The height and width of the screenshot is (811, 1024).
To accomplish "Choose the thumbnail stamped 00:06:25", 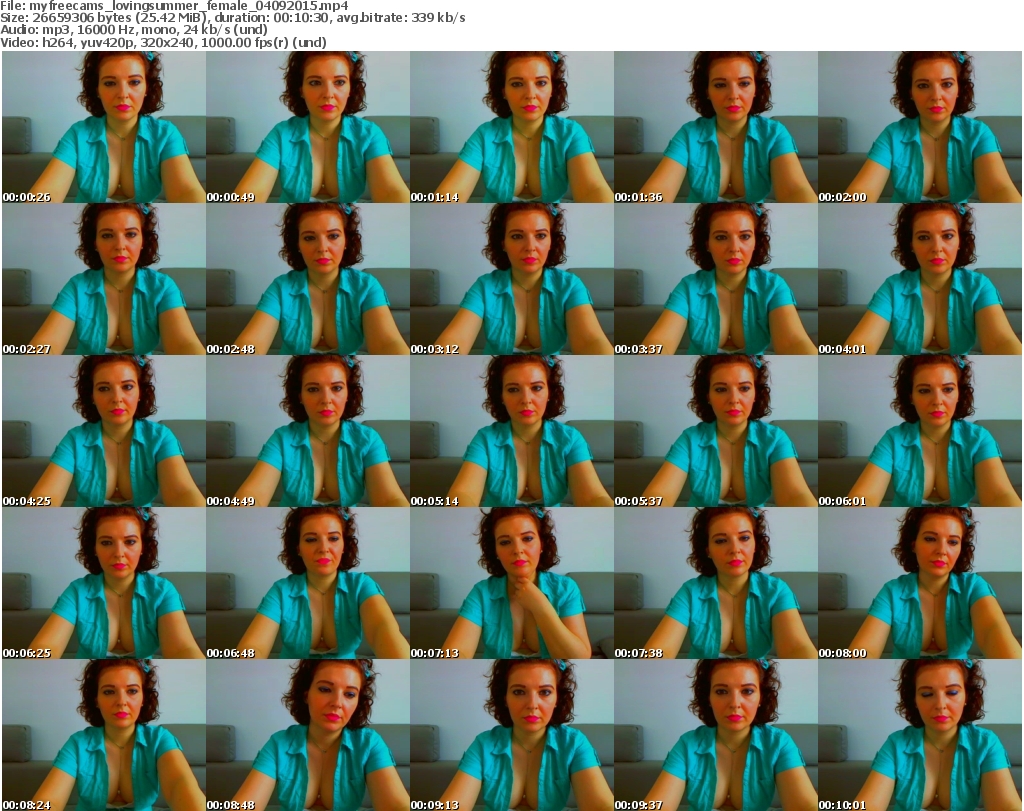I will (x=104, y=583).
